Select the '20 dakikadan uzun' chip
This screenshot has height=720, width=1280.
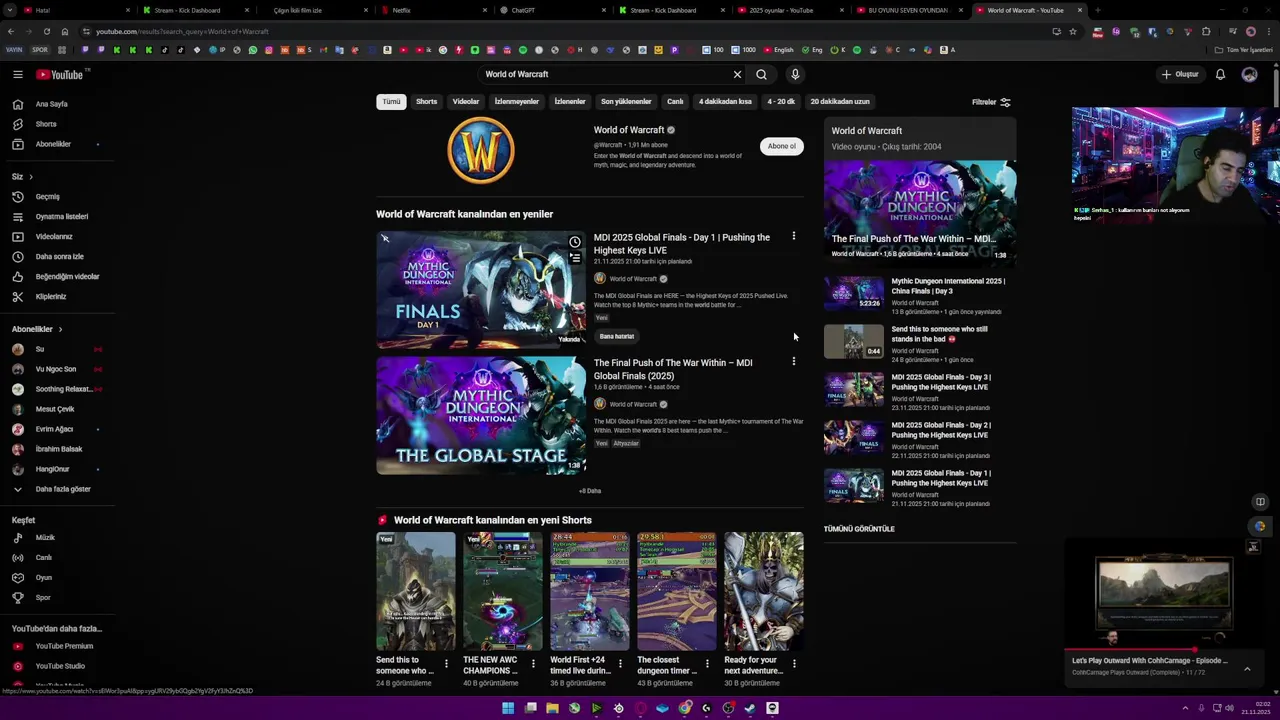click(840, 101)
